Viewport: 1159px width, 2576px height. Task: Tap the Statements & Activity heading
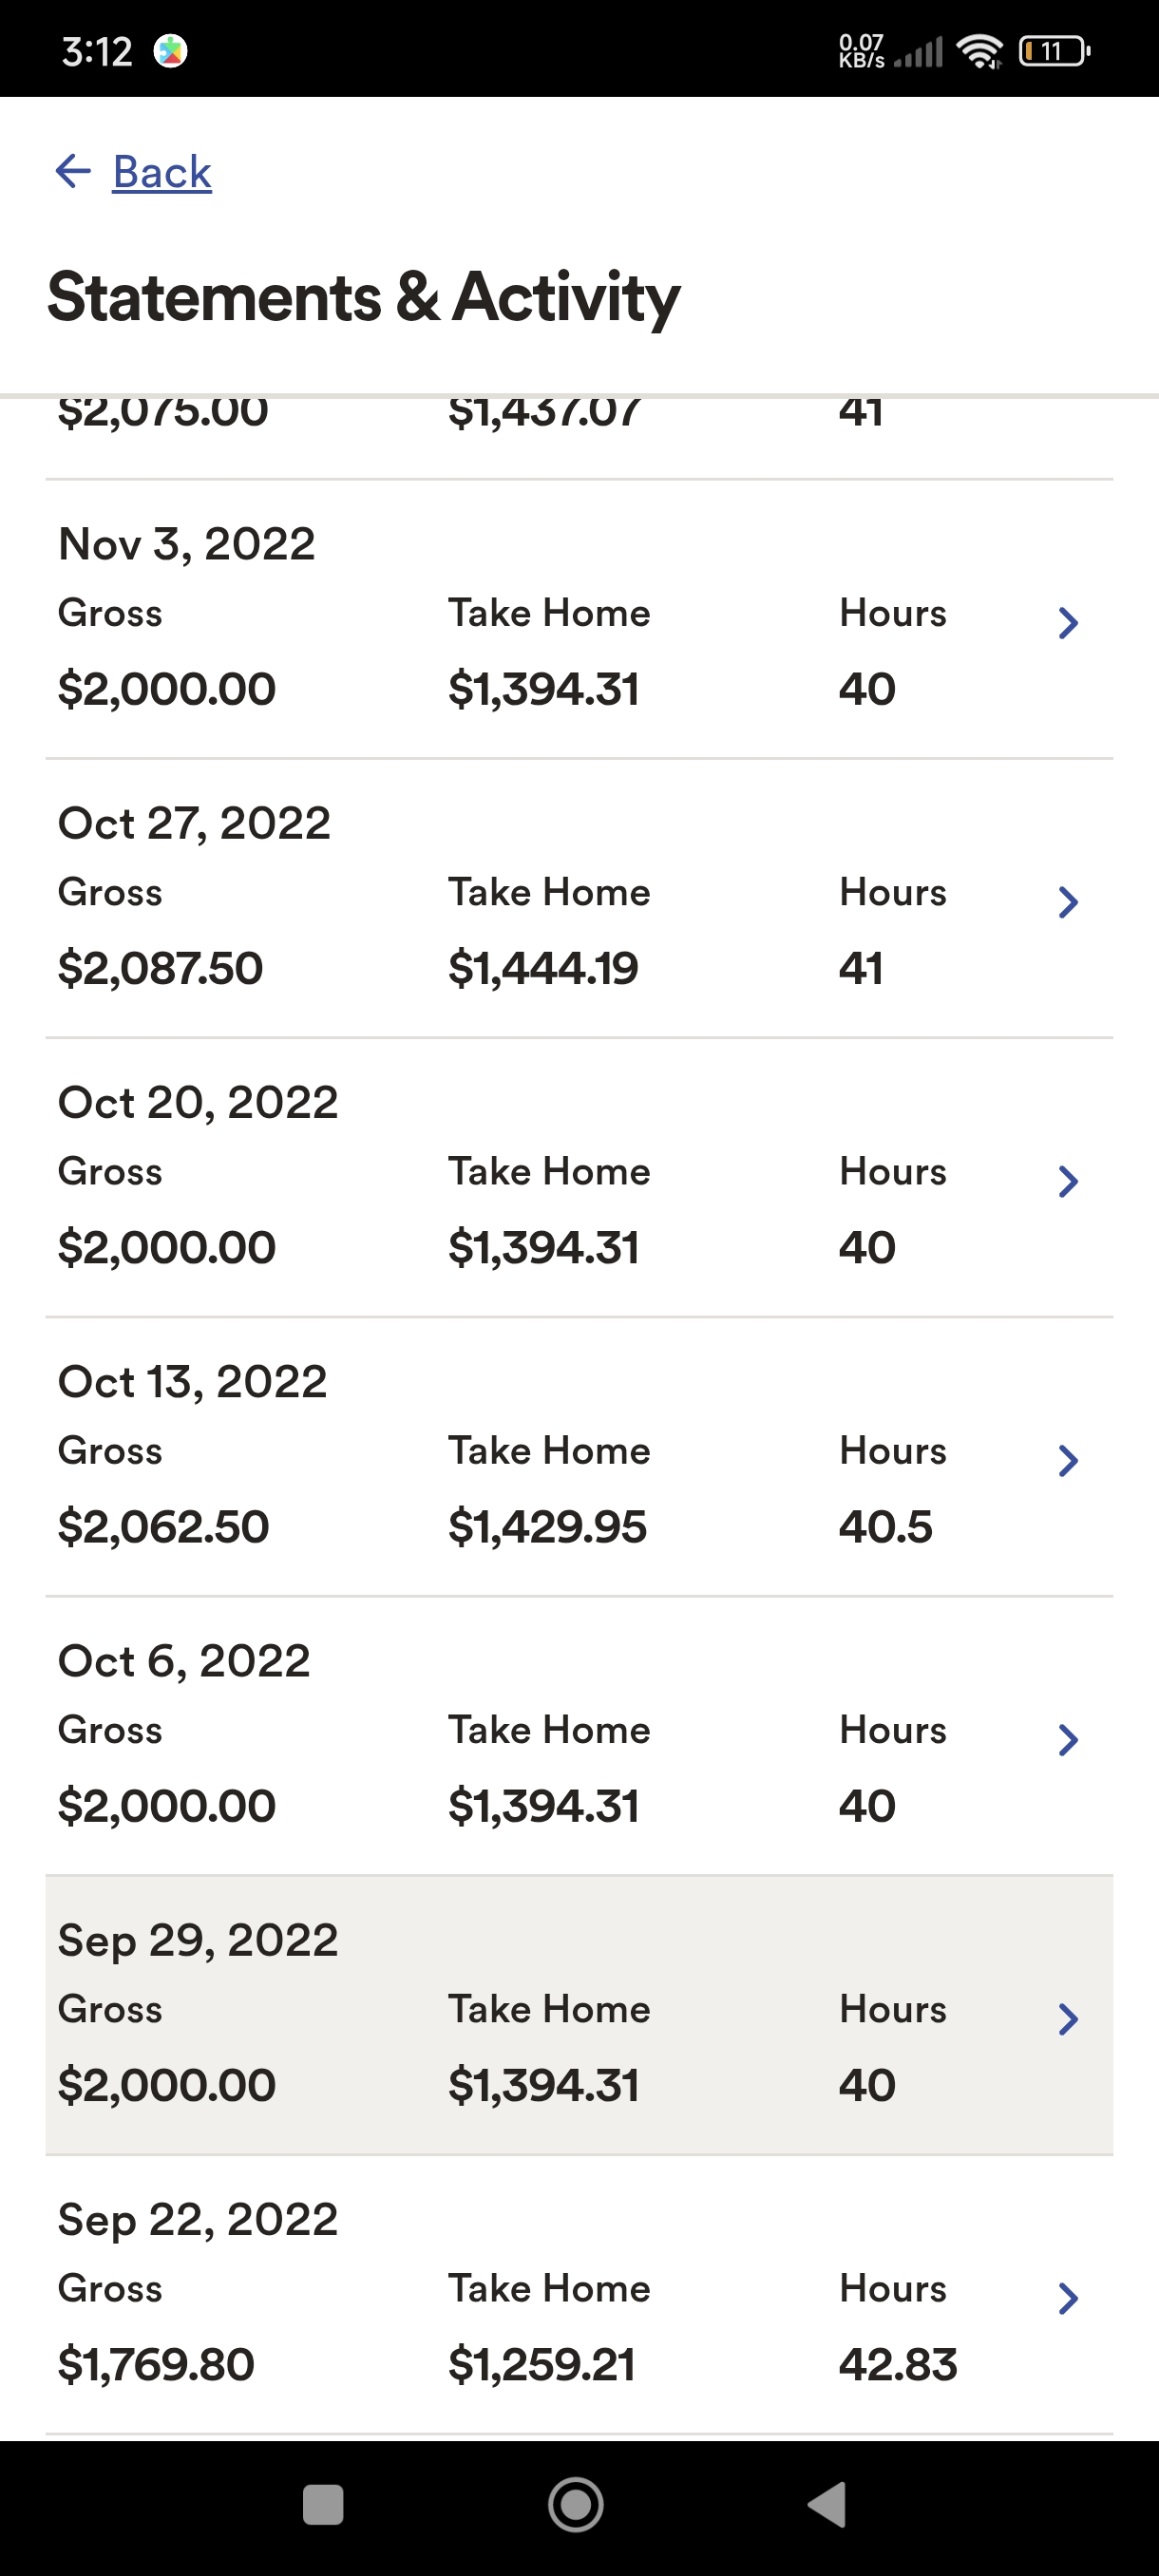pos(363,297)
